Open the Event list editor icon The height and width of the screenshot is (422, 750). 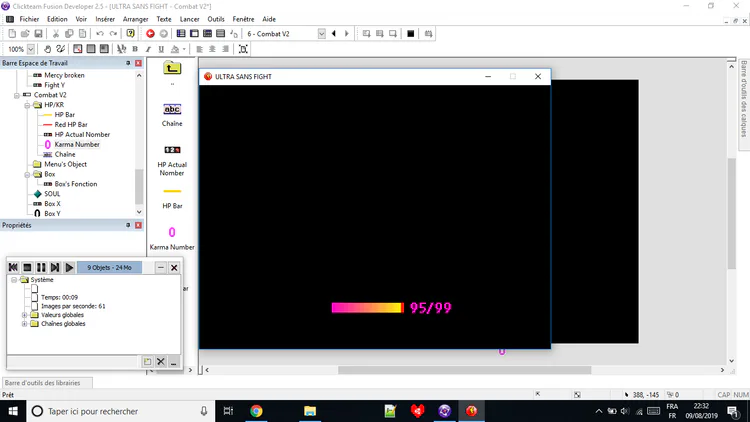(x=221, y=33)
